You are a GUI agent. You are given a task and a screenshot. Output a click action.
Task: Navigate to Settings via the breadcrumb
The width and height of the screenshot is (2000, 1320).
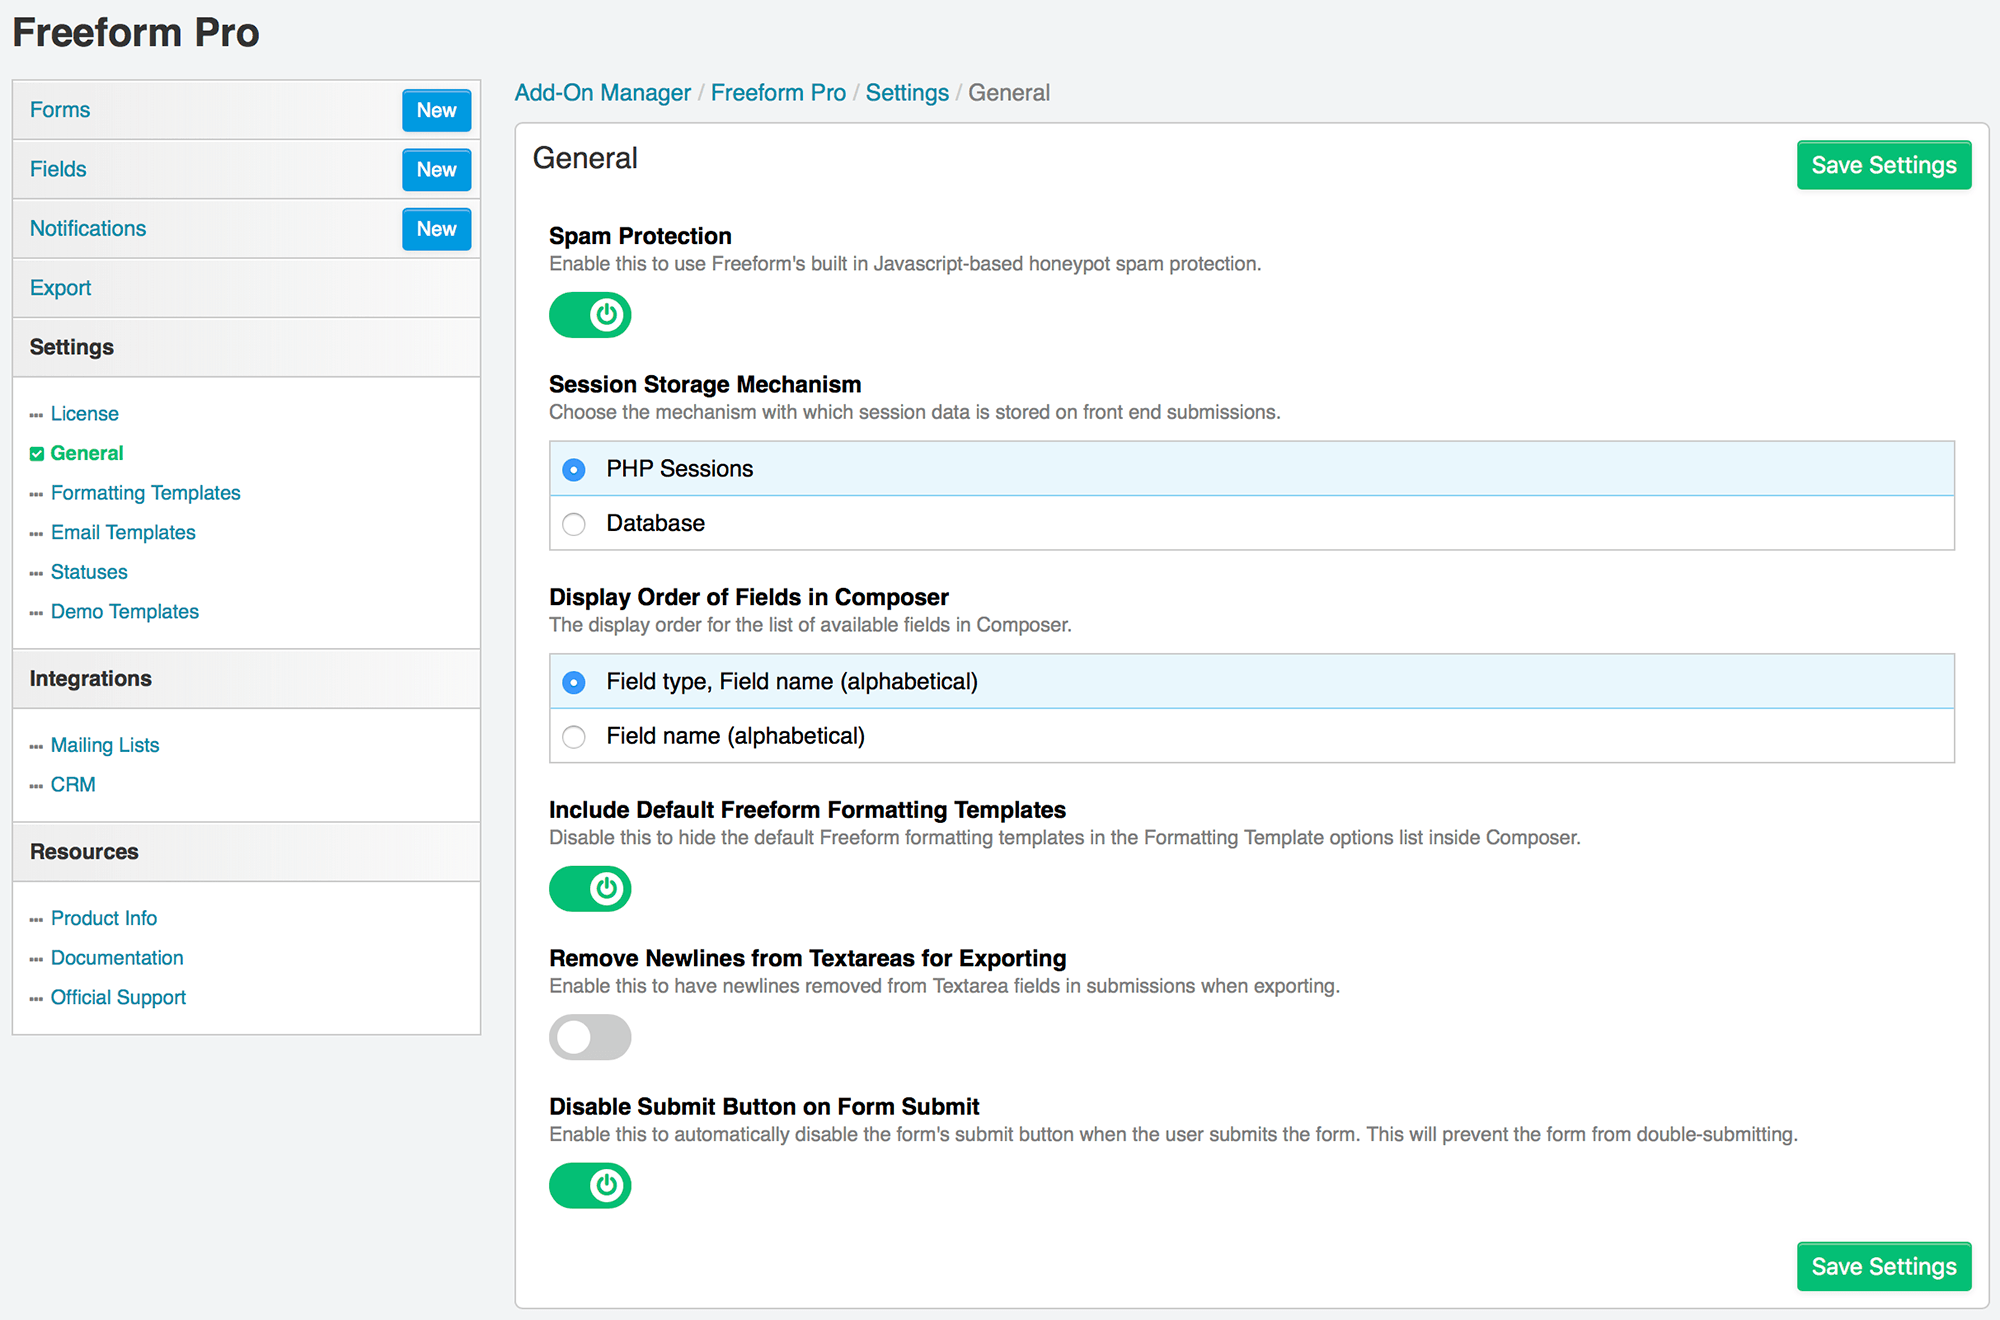906,92
